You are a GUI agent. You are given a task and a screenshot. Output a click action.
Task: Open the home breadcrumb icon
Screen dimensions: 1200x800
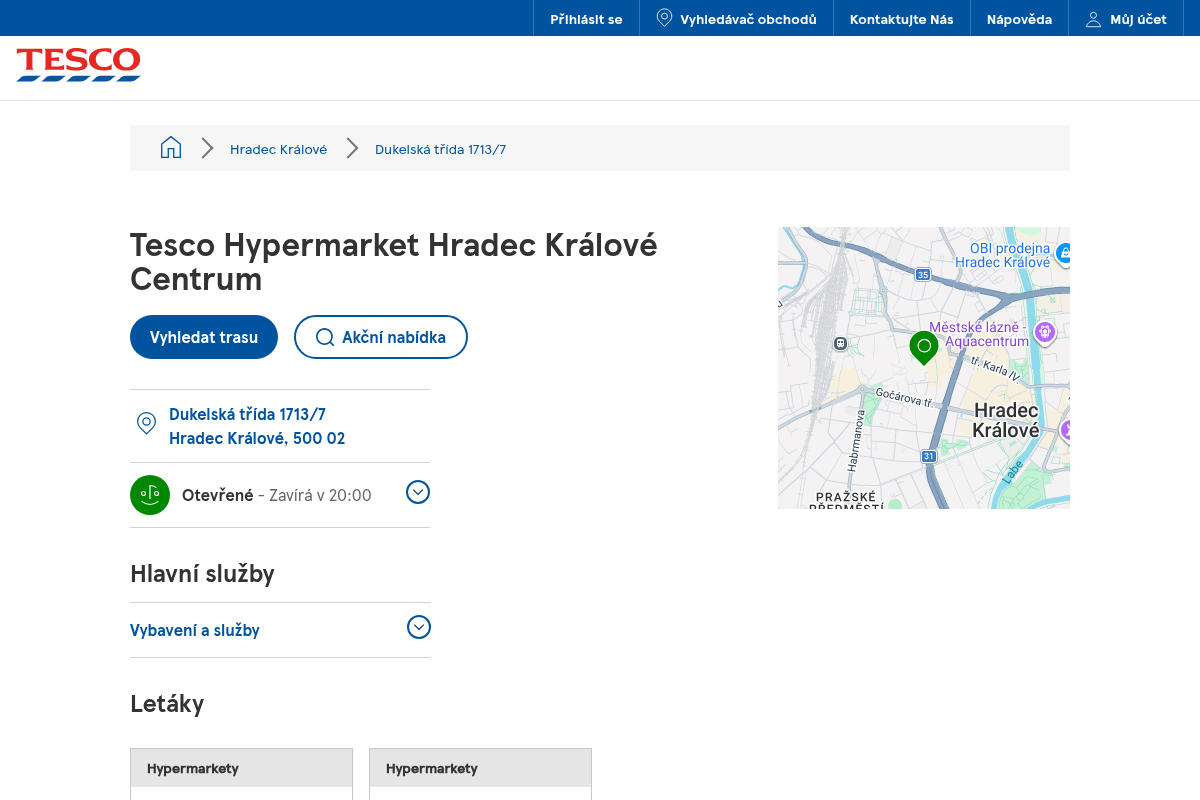coord(171,148)
